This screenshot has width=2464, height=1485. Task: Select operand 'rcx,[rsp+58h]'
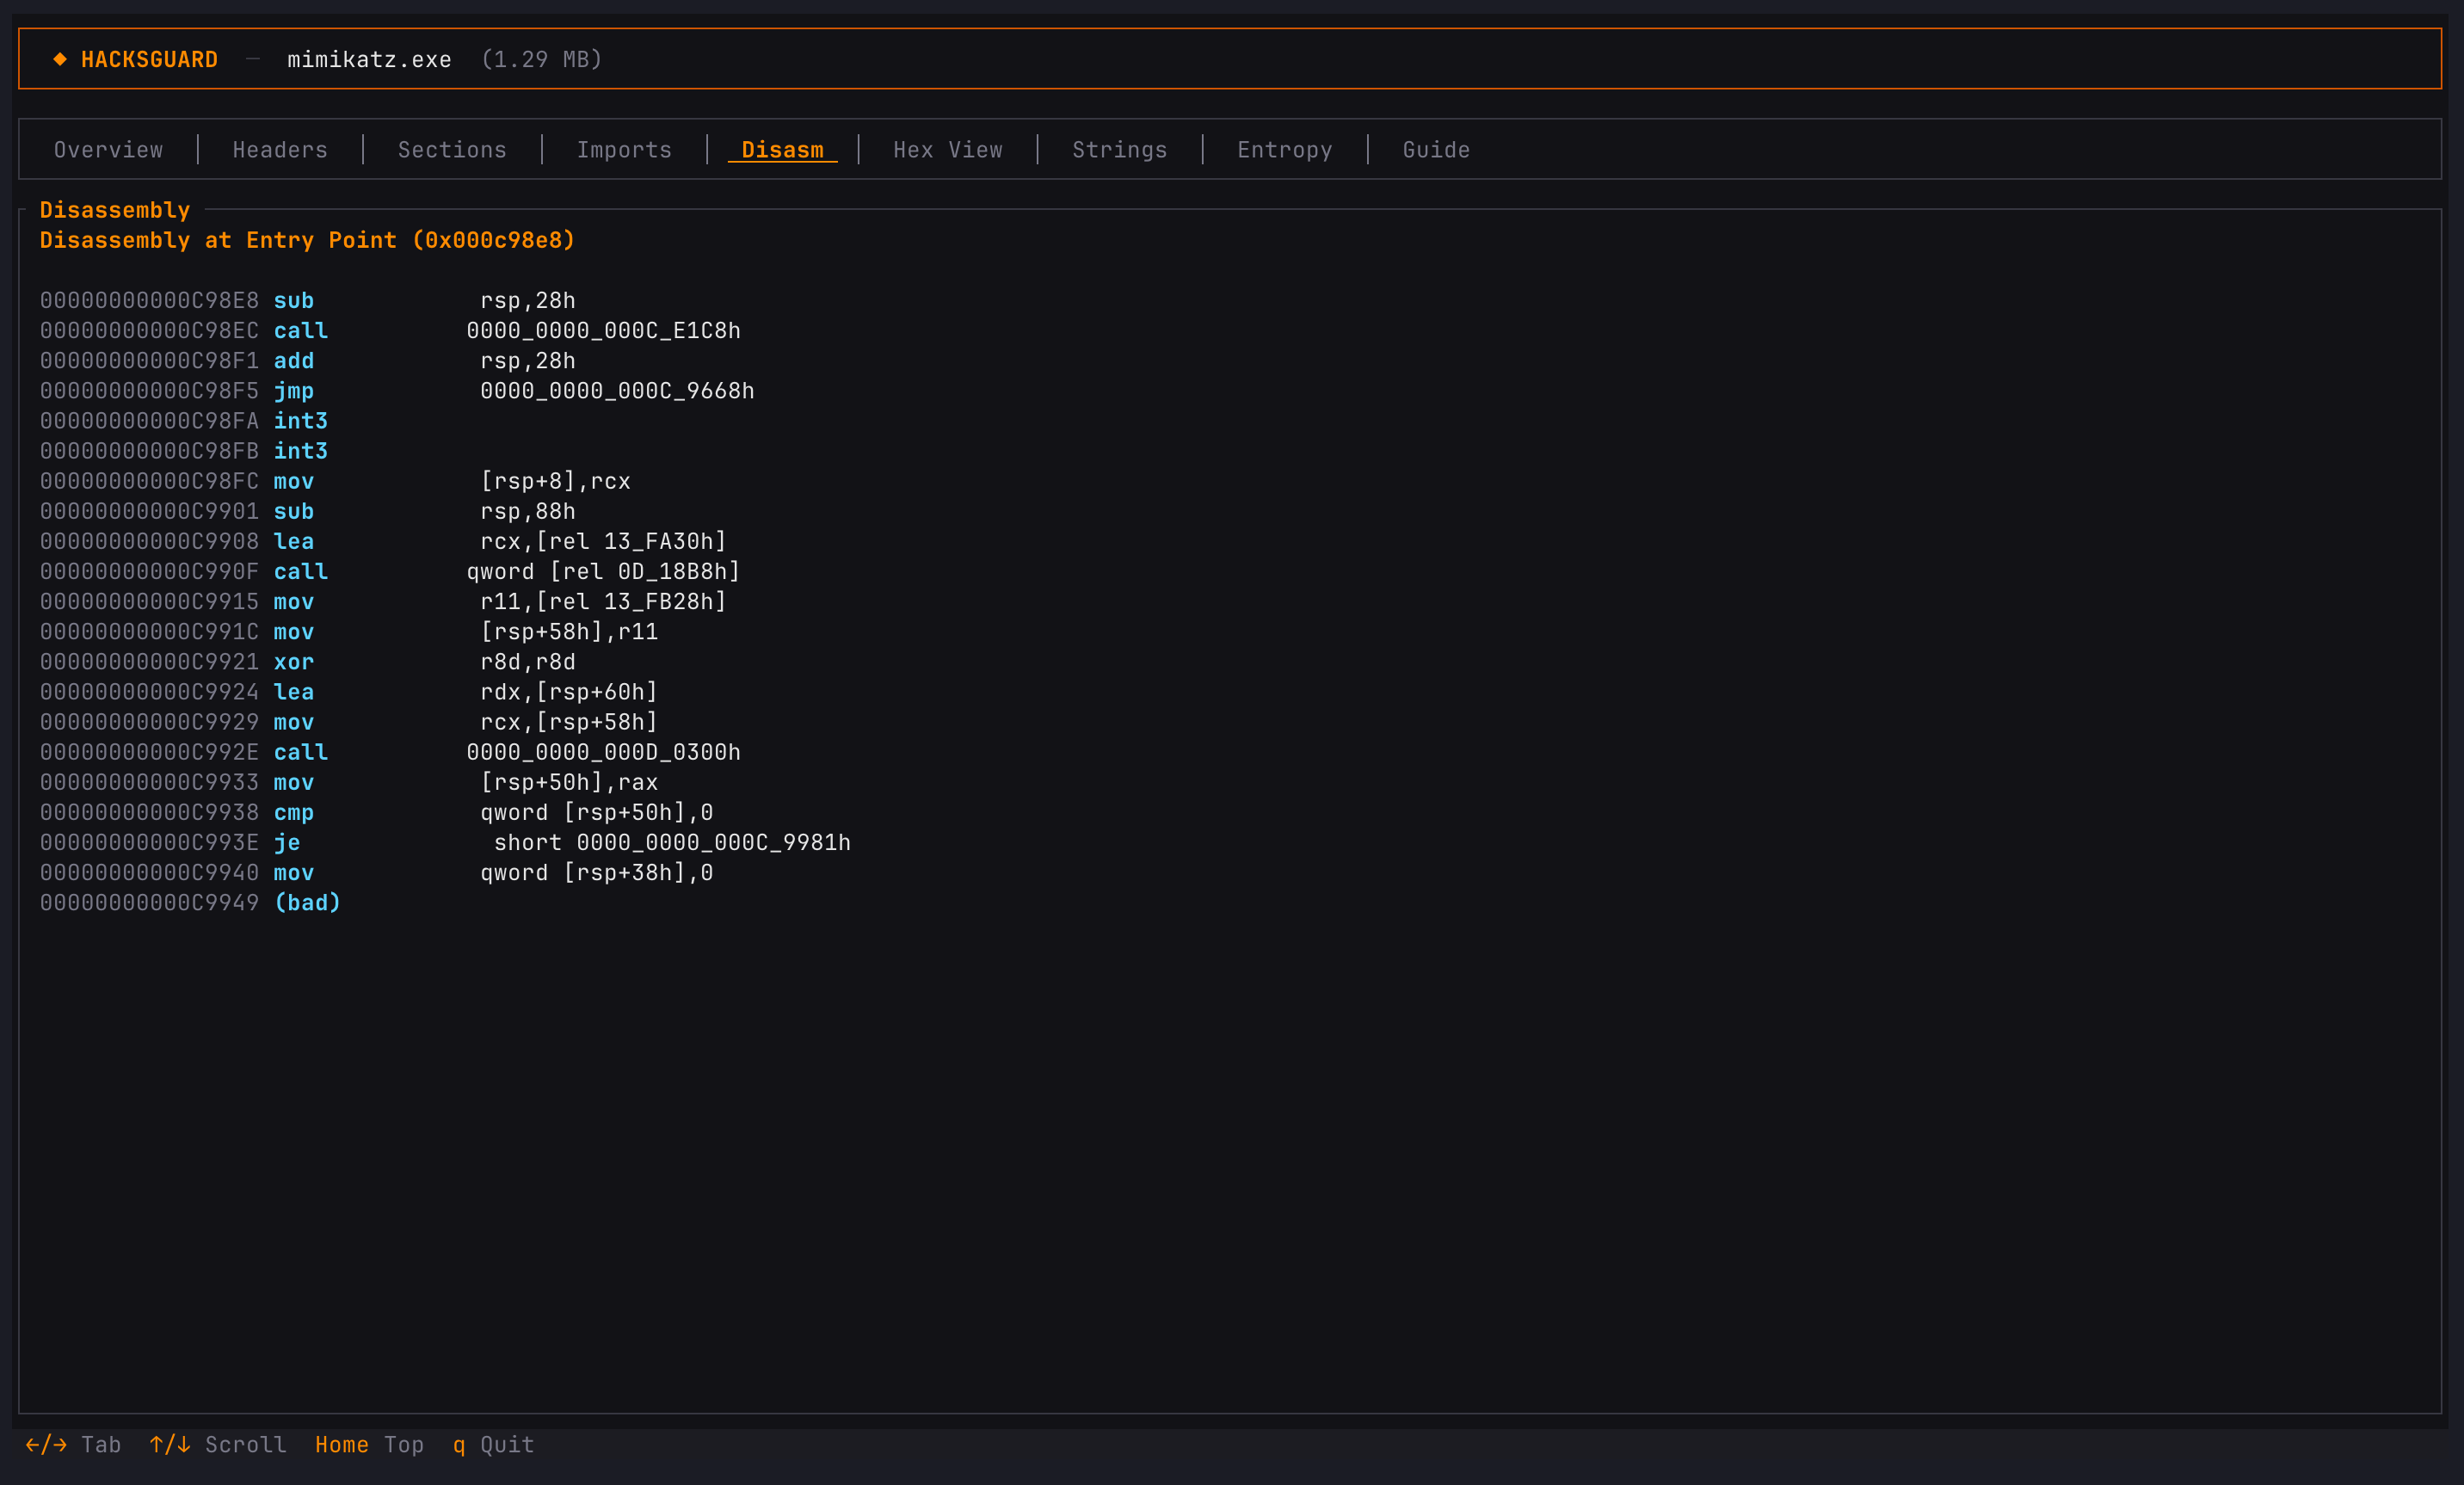tap(569, 722)
